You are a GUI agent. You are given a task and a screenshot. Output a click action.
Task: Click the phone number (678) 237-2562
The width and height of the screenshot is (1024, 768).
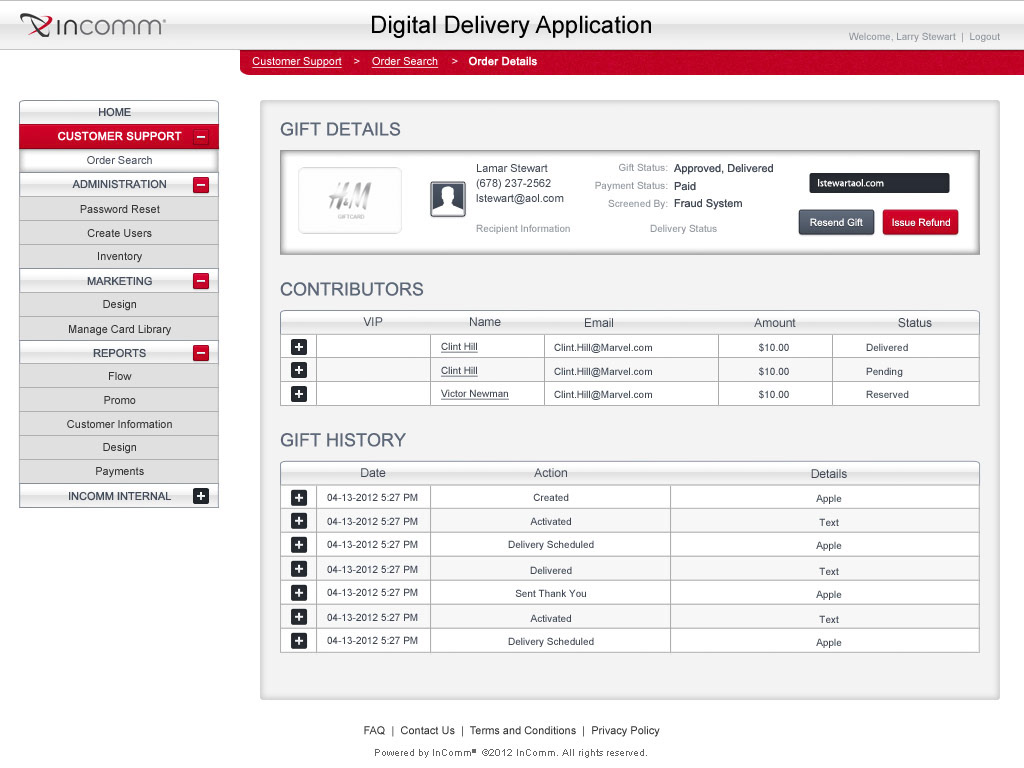click(x=513, y=184)
